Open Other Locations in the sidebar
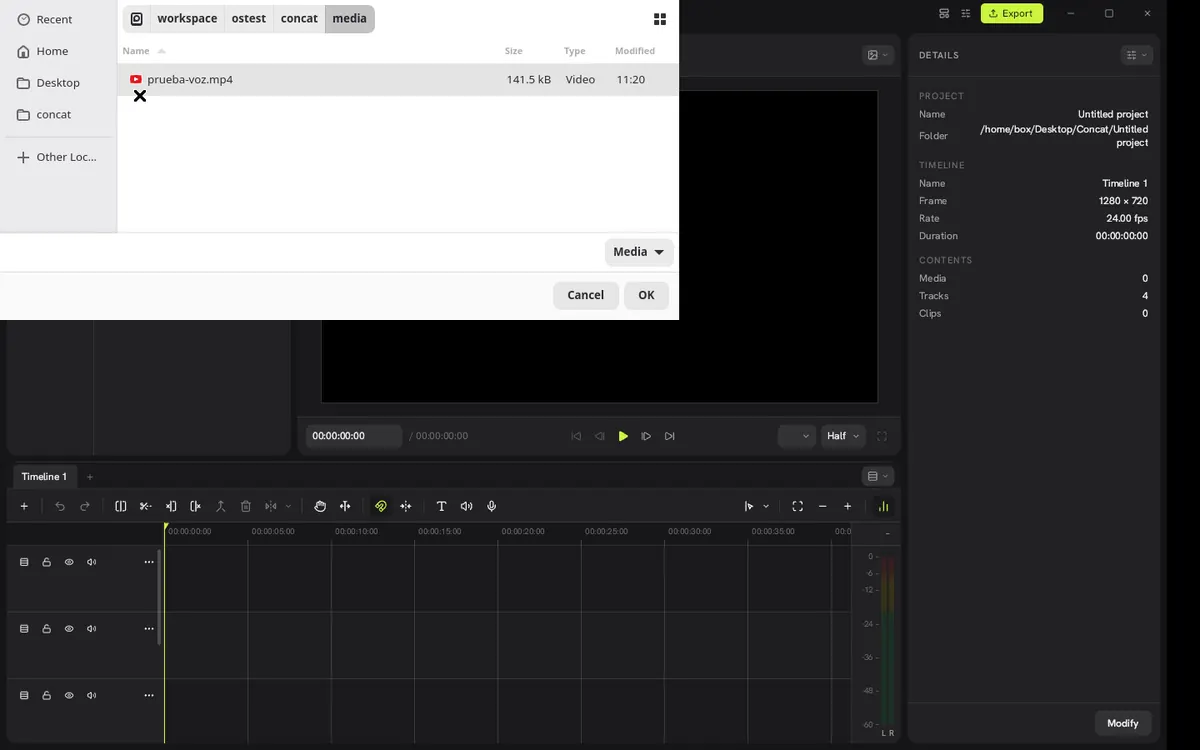The width and height of the screenshot is (1200, 750). click(x=58, y=157)
